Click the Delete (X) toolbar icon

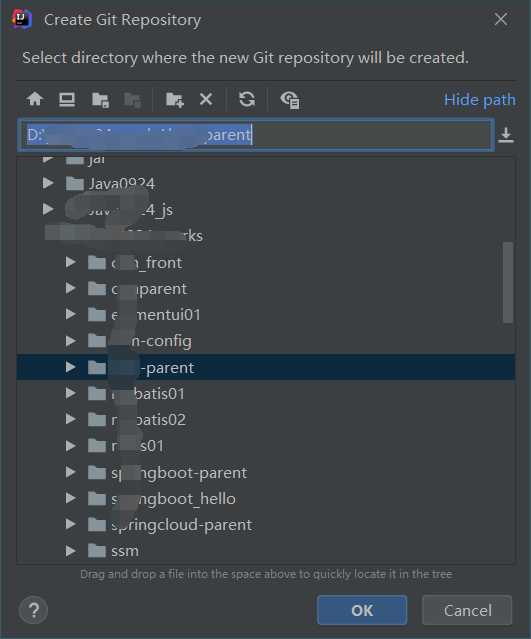(206, 99)
